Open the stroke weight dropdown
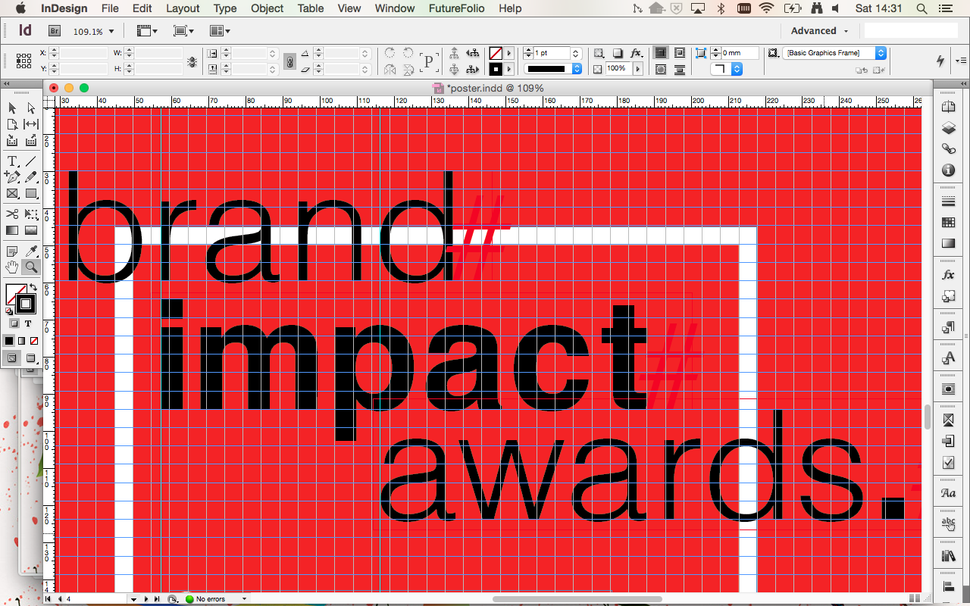 576,52
